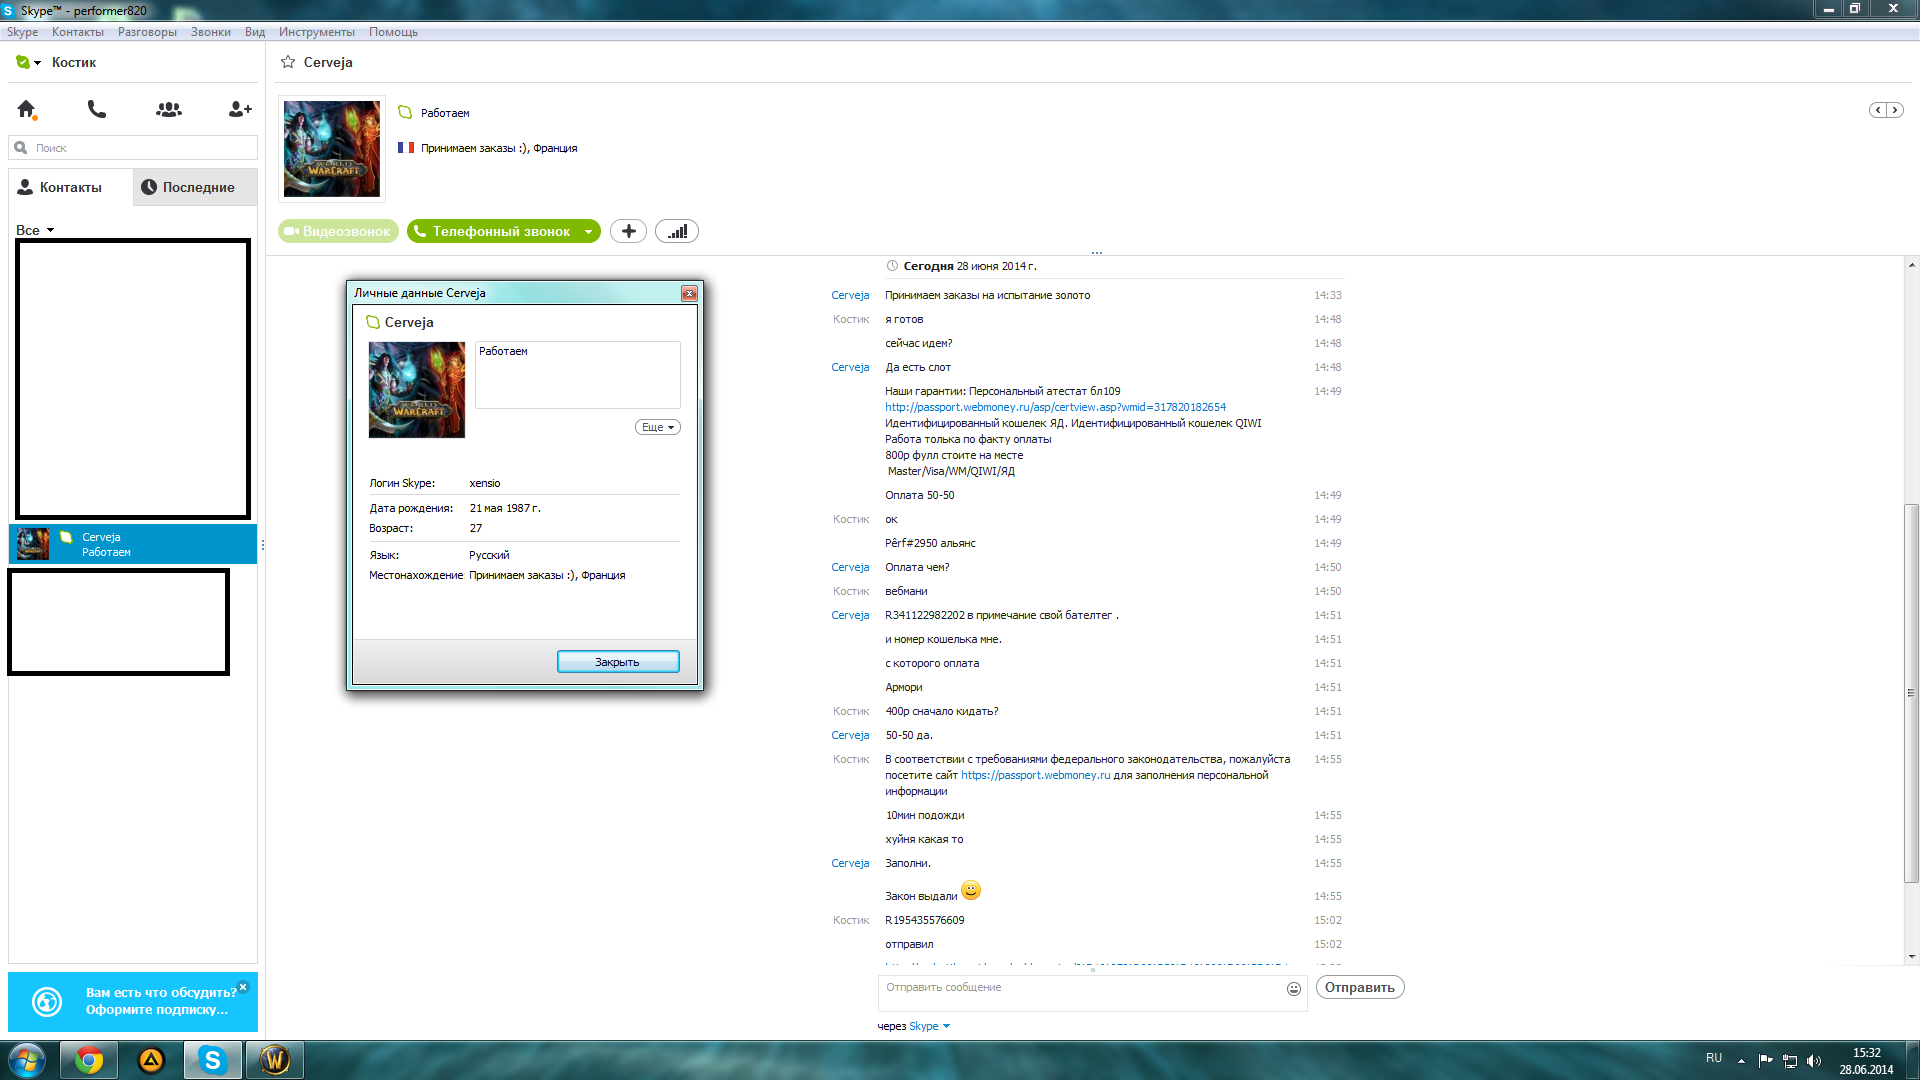The width and height of the screenshot is (1920, 1080).
Task: Click the create group icon
Action: (169, 109)
